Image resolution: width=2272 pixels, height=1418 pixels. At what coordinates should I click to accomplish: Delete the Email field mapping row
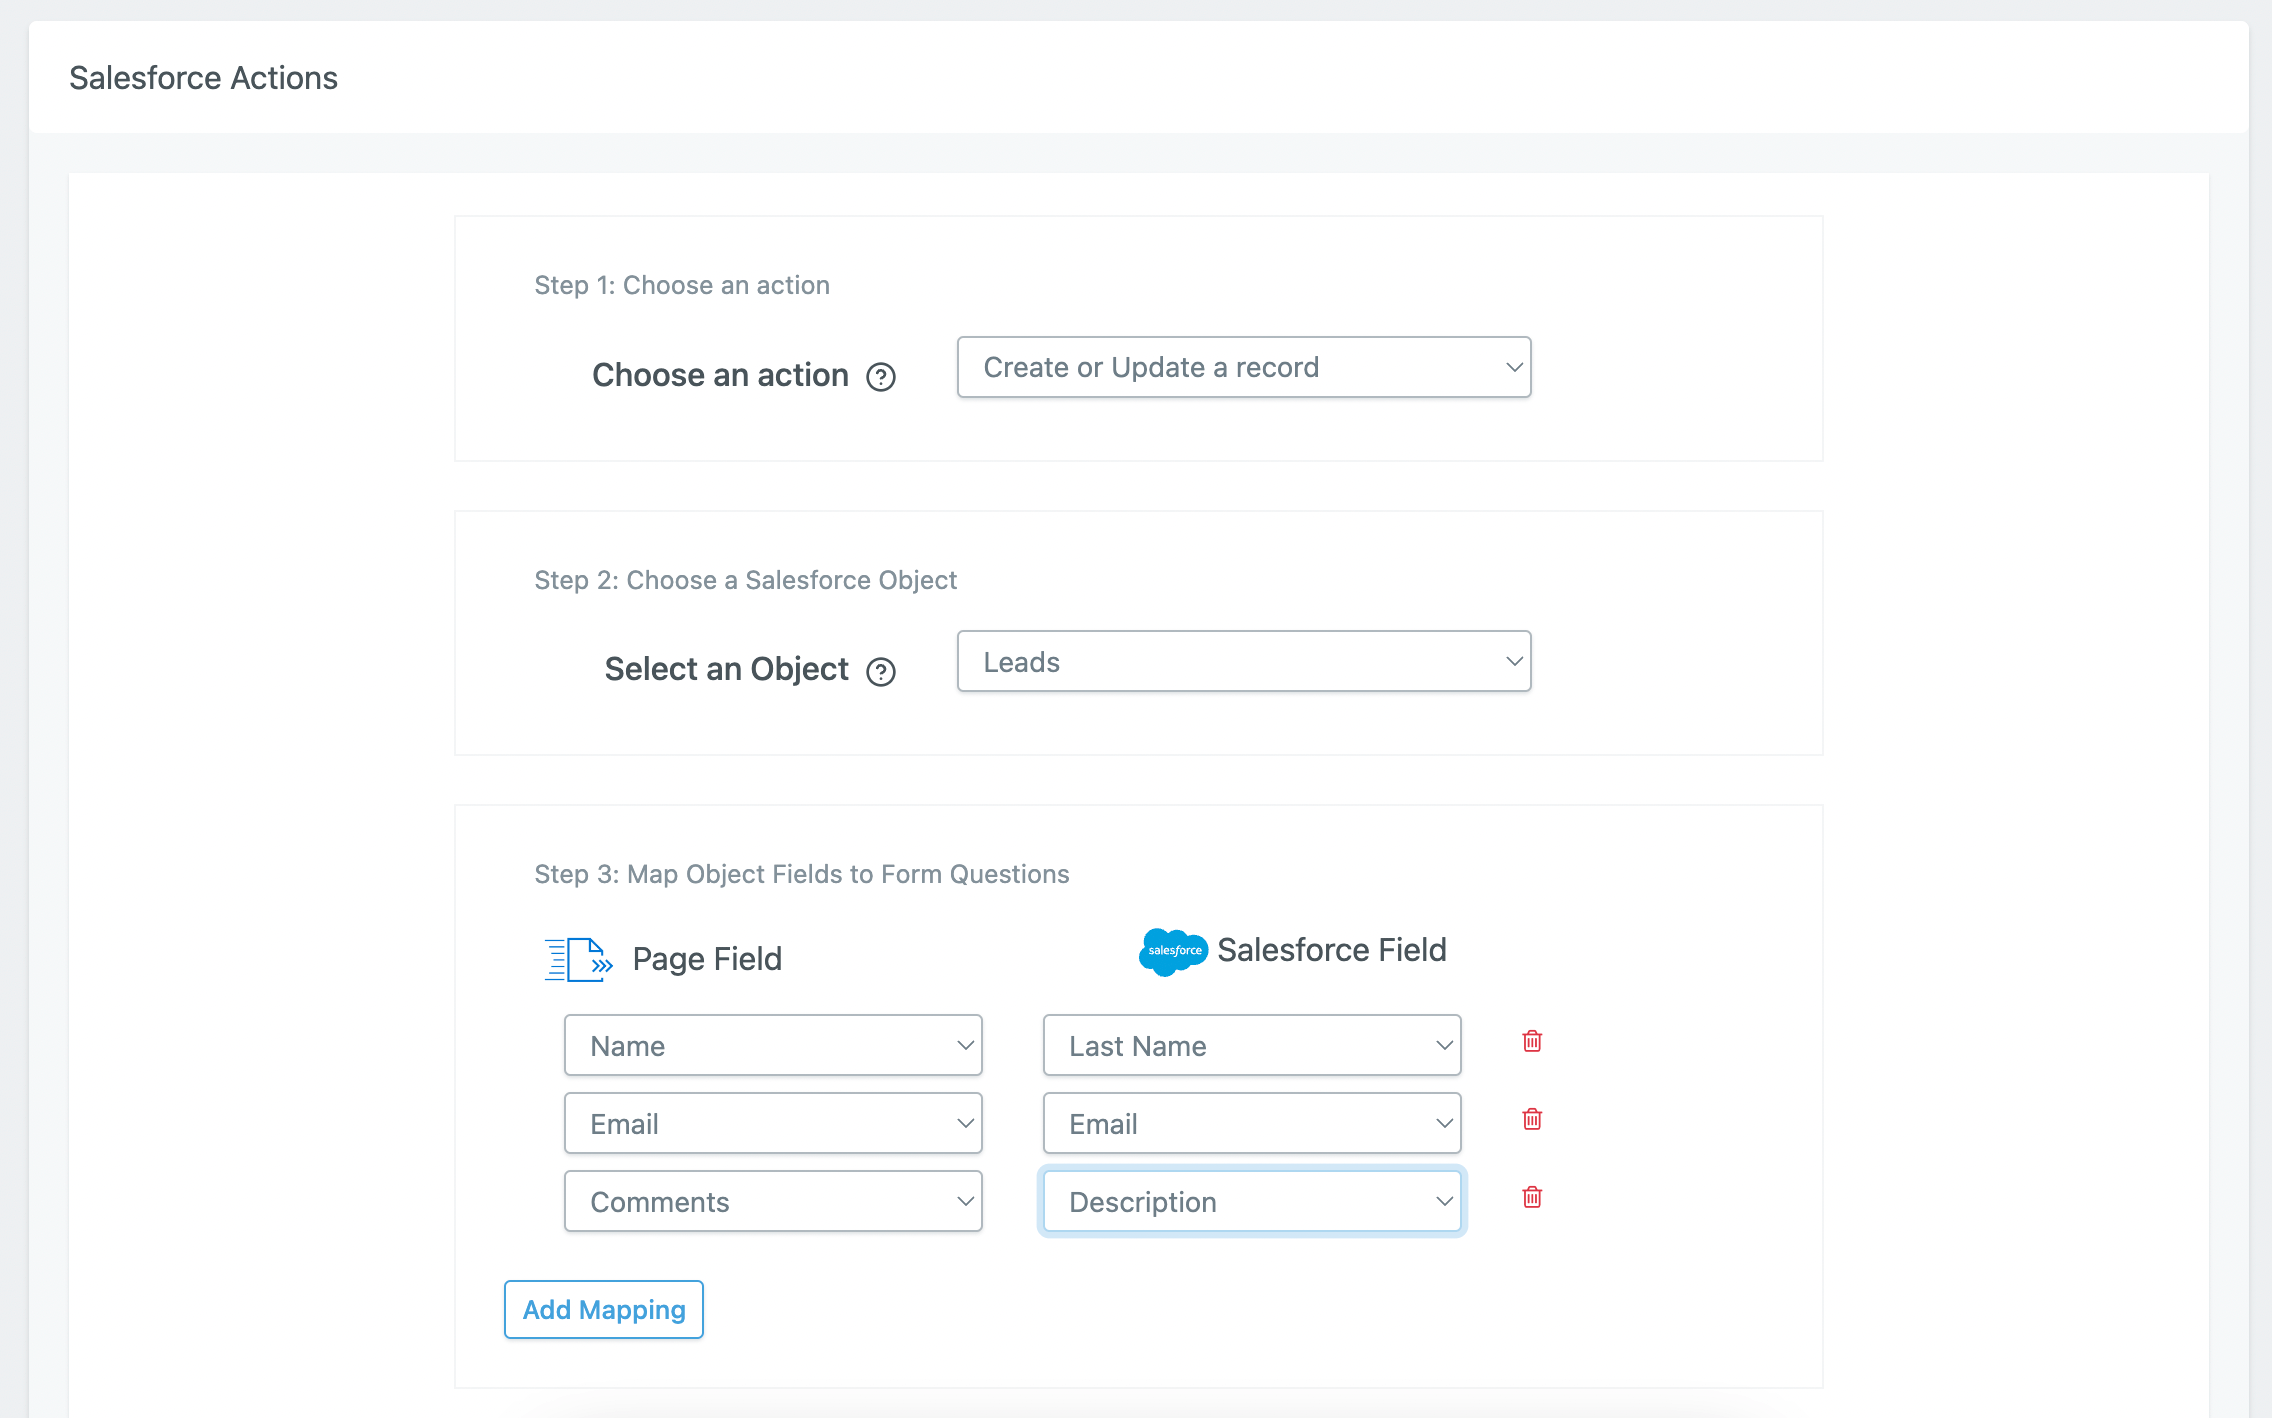[1531, 1120]
